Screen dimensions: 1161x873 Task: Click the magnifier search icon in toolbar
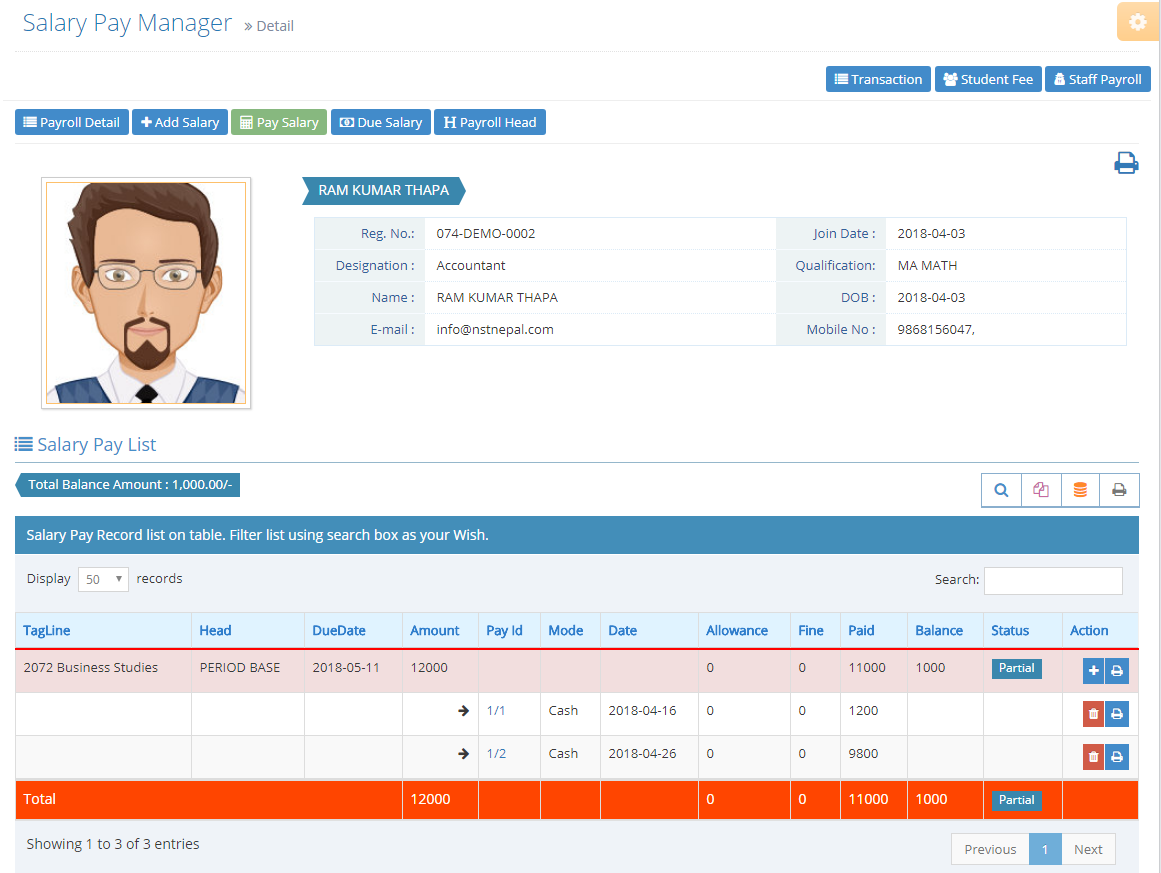(1001, 490)
